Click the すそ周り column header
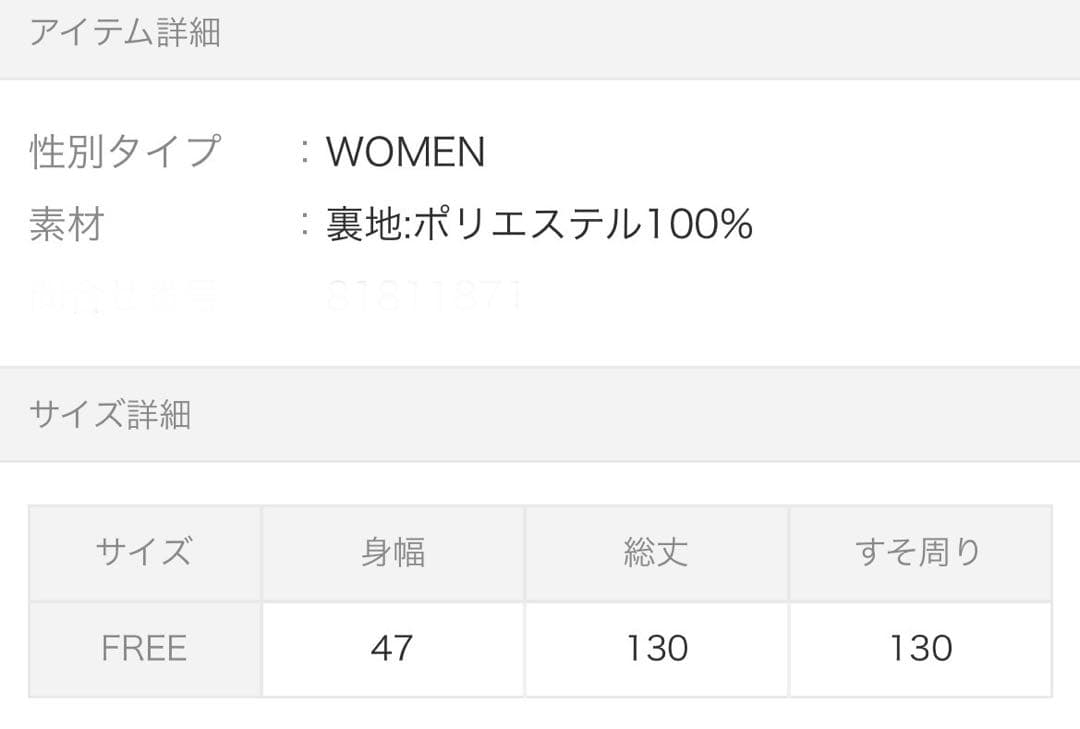 click(x=920, y=553)
